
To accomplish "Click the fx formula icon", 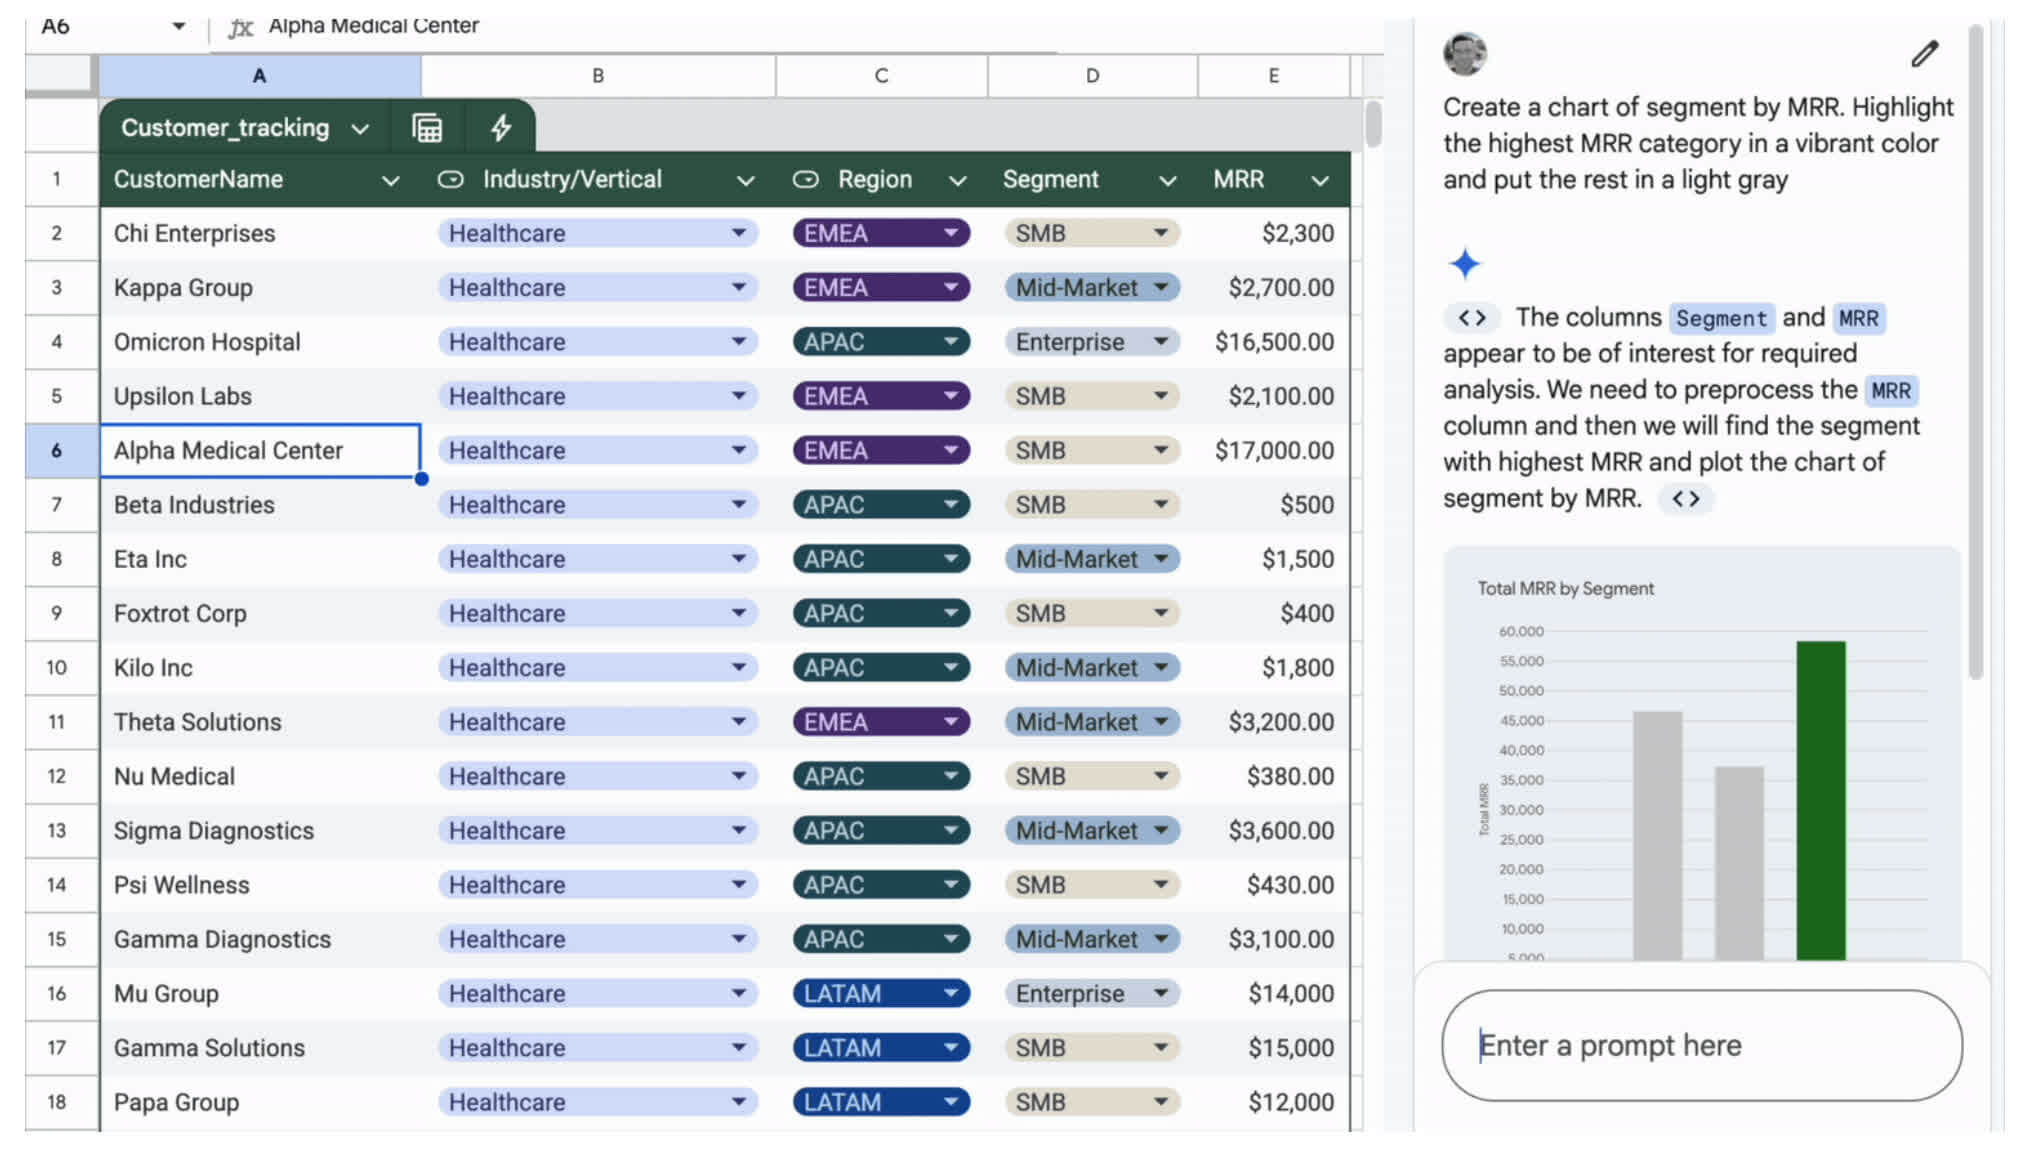I will coord(240,27).
